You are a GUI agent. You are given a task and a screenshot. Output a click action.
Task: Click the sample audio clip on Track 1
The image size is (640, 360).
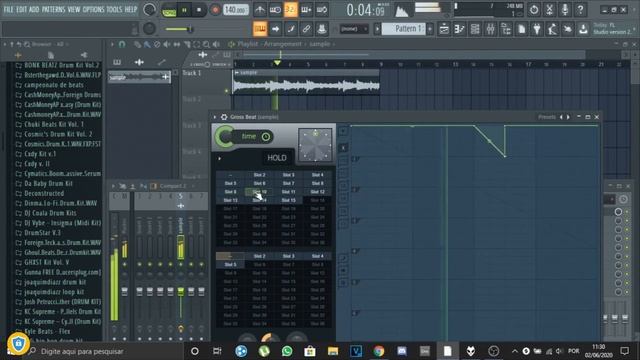306,82
